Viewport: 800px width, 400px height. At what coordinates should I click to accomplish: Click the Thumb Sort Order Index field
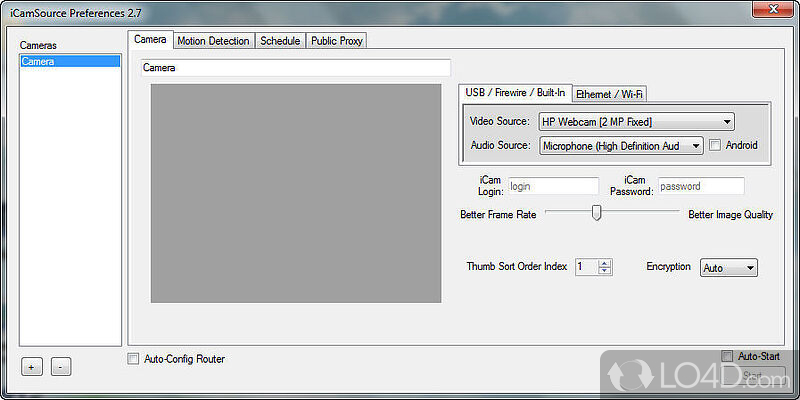(587, 267)
